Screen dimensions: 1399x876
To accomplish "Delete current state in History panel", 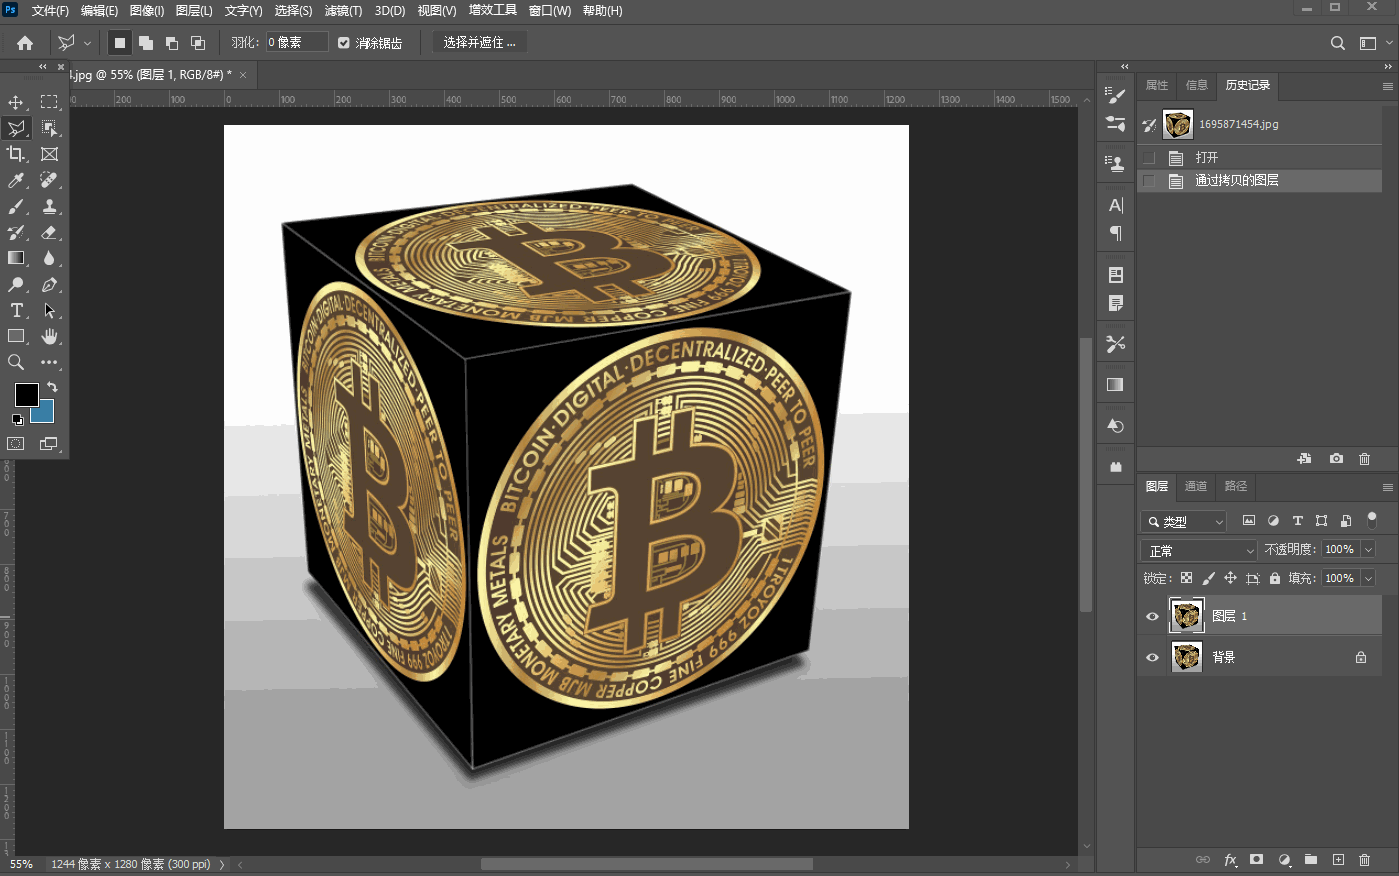I will 1364,458.
